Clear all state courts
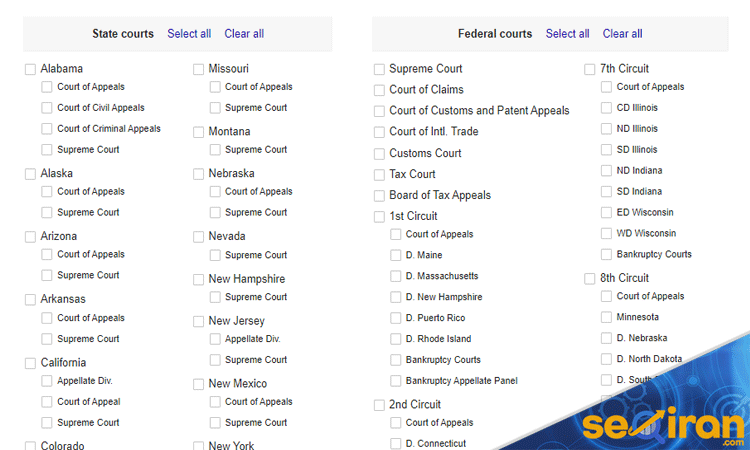The width and height of the screenshot is (750, 450). pos(244,34)
